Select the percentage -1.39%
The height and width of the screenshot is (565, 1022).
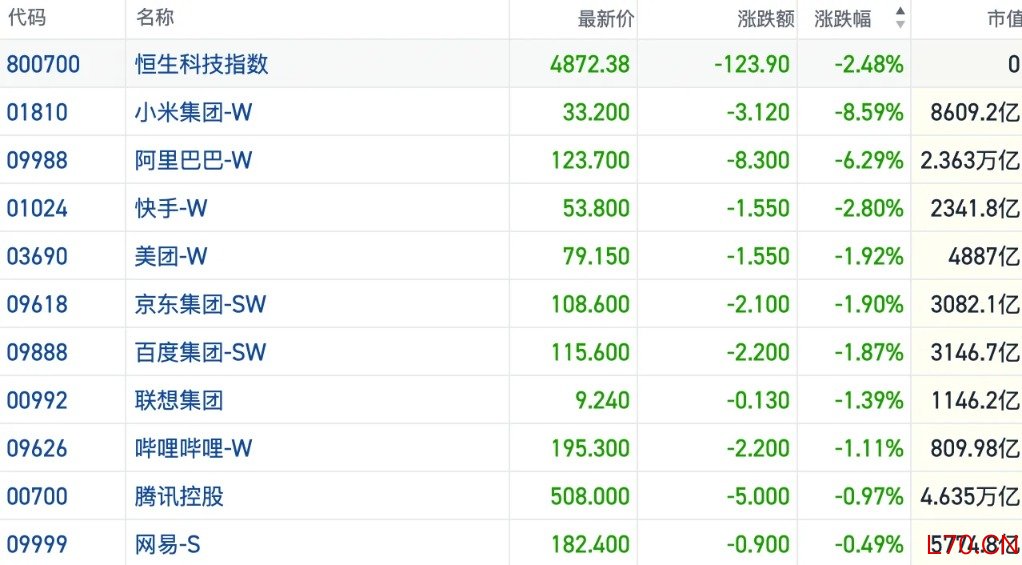[869, 400]
